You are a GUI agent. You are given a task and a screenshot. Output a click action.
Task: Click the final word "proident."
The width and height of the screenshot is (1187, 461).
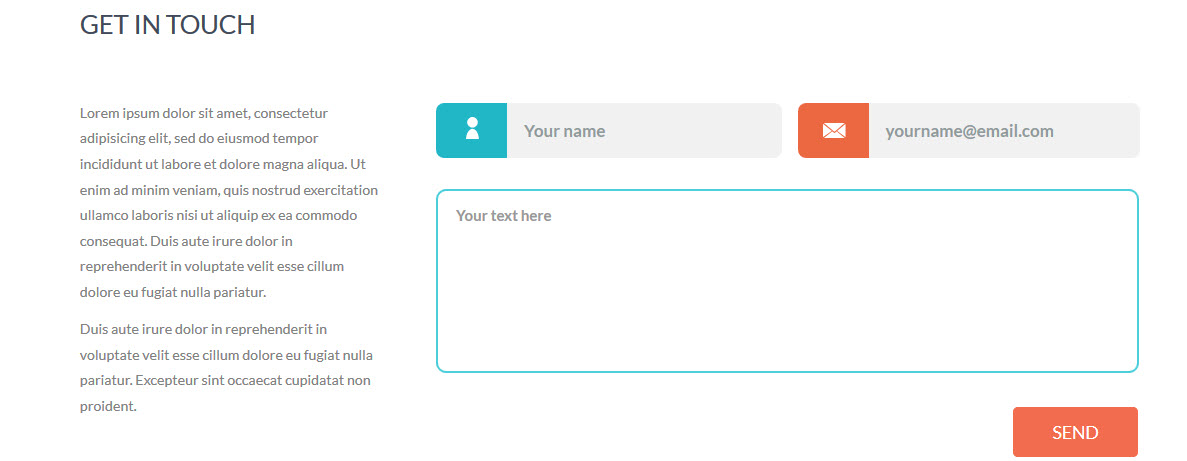108,406
